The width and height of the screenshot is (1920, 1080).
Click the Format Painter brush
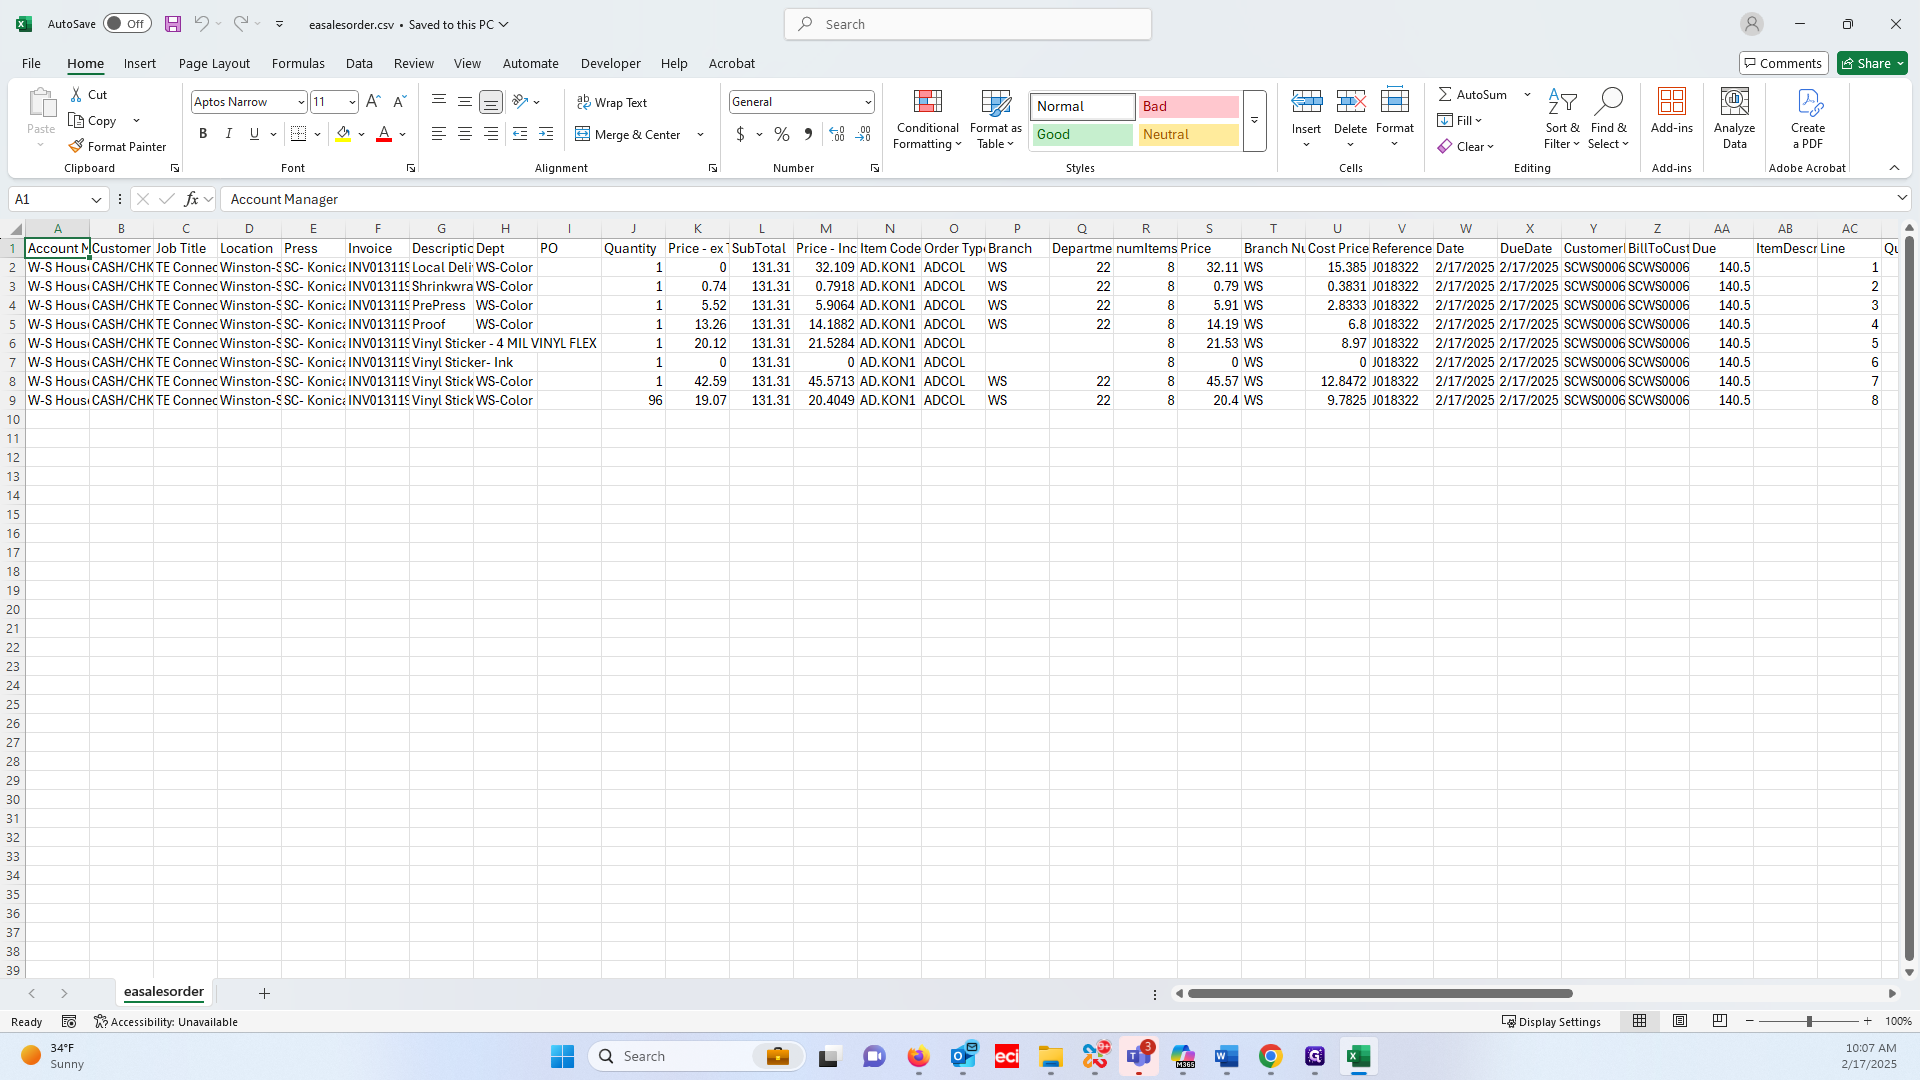(77, 146)
